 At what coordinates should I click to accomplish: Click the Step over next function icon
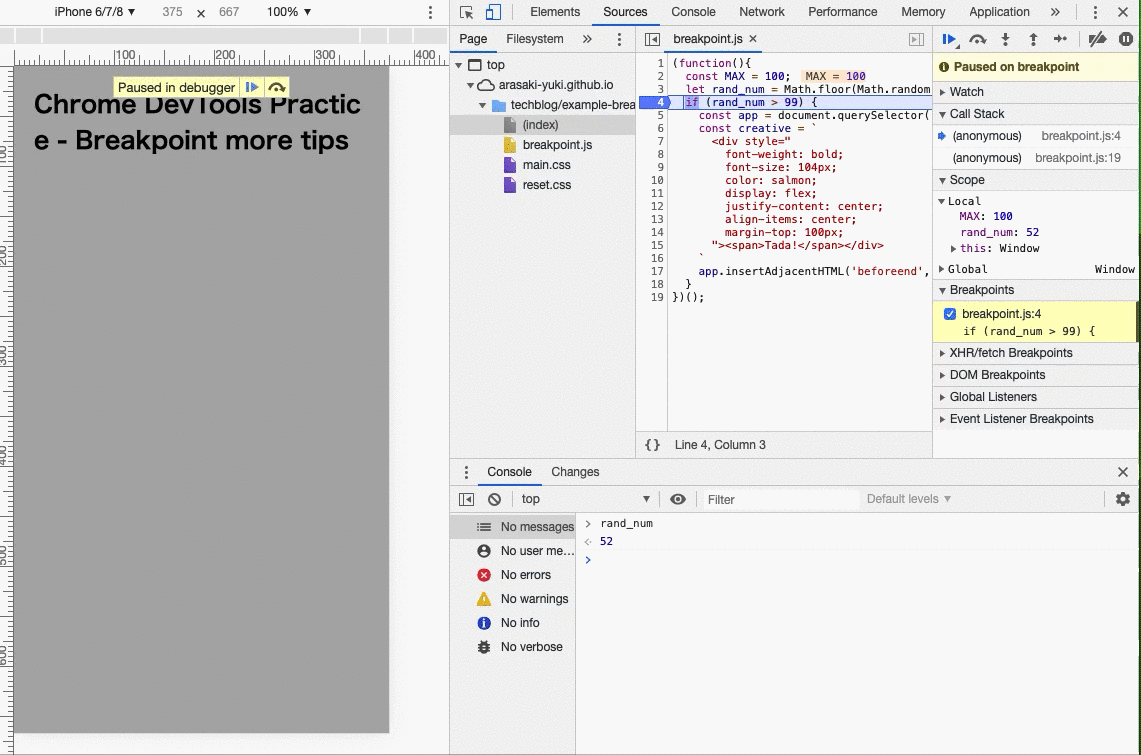pyautogui.click(x=978, y=39)
